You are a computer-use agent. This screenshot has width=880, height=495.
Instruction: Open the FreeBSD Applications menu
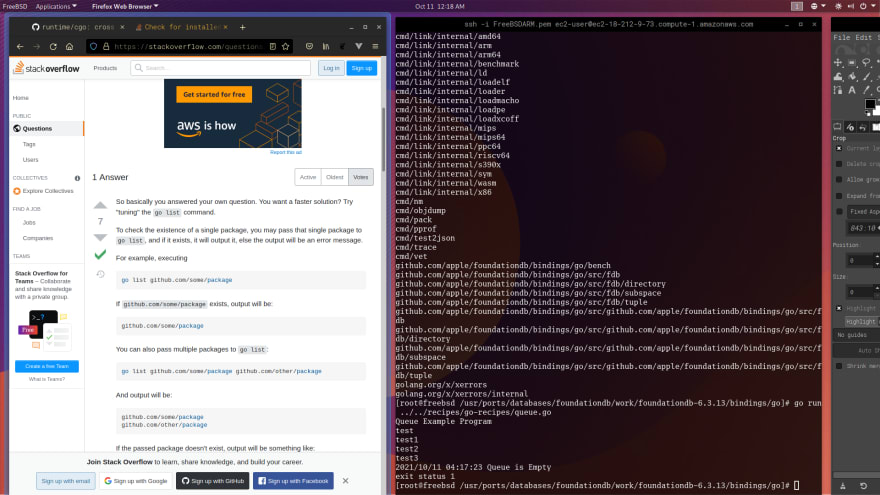pyautogui.click(x=56, y=6)
